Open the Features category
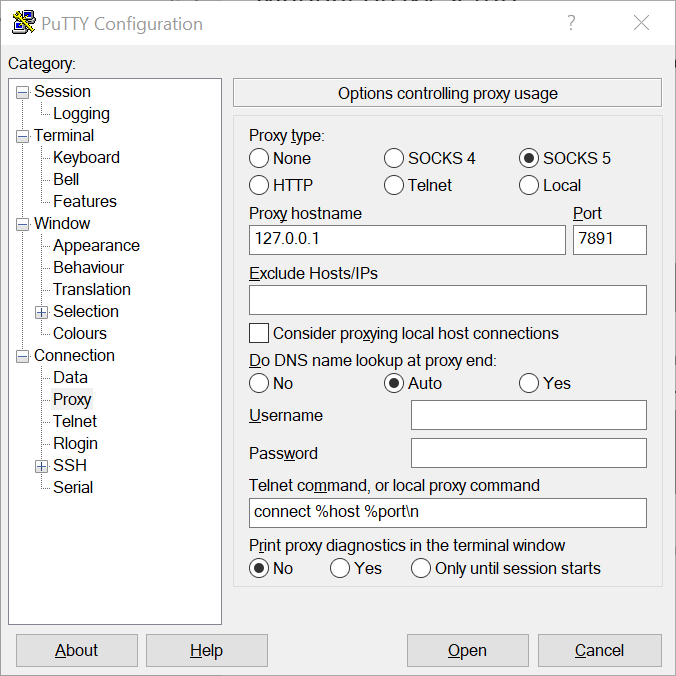This screenshot has height=676, width=676. pyautogui.click(x=84, y=201)
